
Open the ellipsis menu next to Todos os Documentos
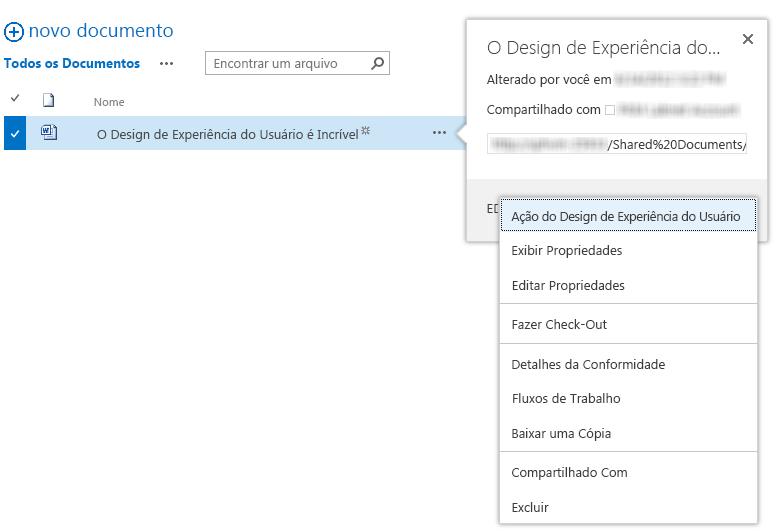point(167,63)
